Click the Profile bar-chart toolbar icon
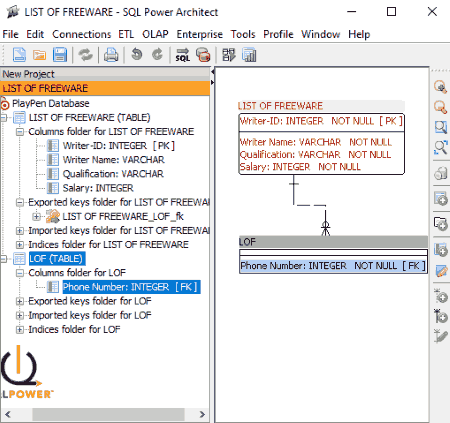Screen dimensions: 450x423 tap(249, 55)
